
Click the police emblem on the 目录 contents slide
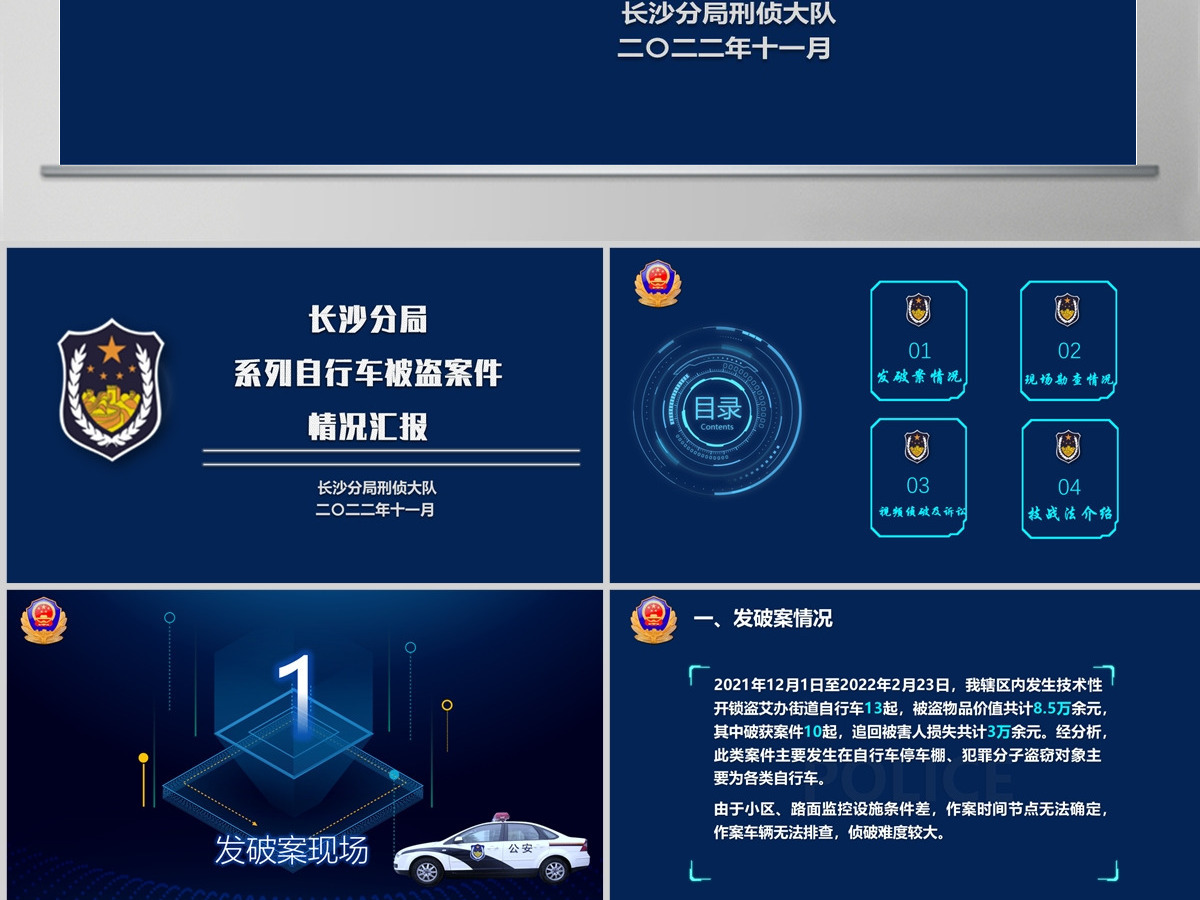pos(657,284)
